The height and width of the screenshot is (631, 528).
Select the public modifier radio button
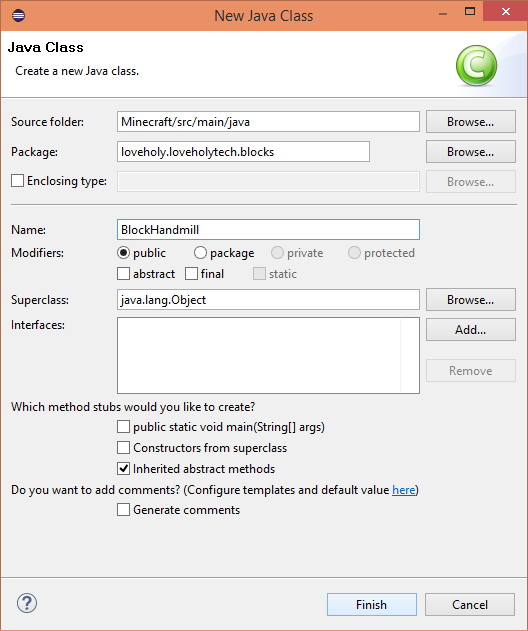click(123, 253)
